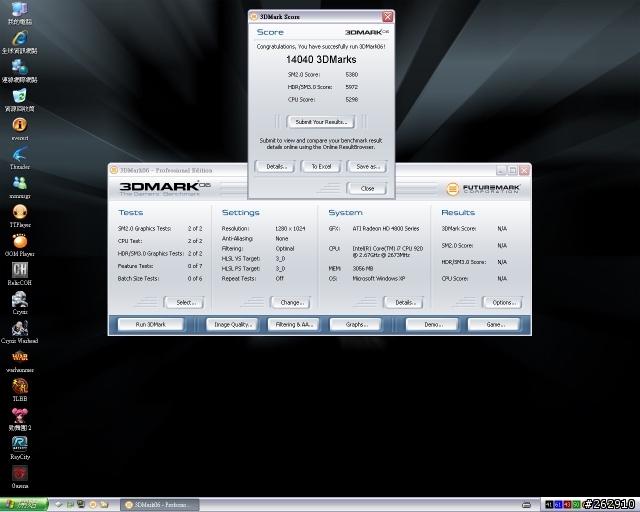Click Save as in score dialog
The height and width of the screenshot is (512, 640).
(367, 167)
